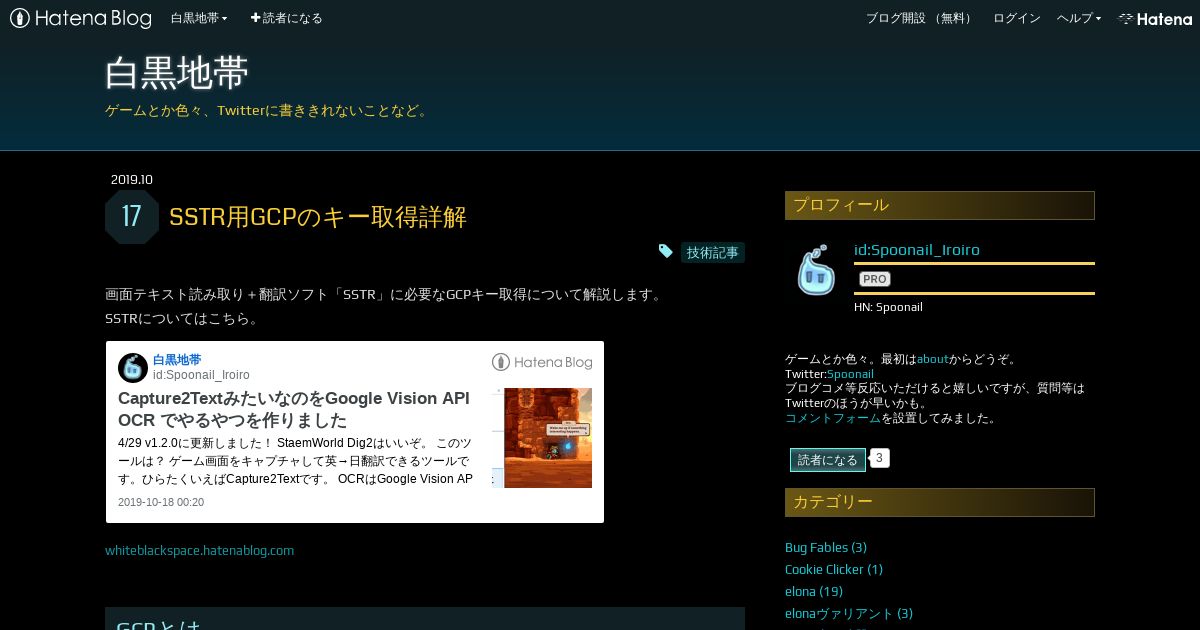Click the about link in profile text
This screenshot has height=630, width=1200.
(x=932, y=359)
